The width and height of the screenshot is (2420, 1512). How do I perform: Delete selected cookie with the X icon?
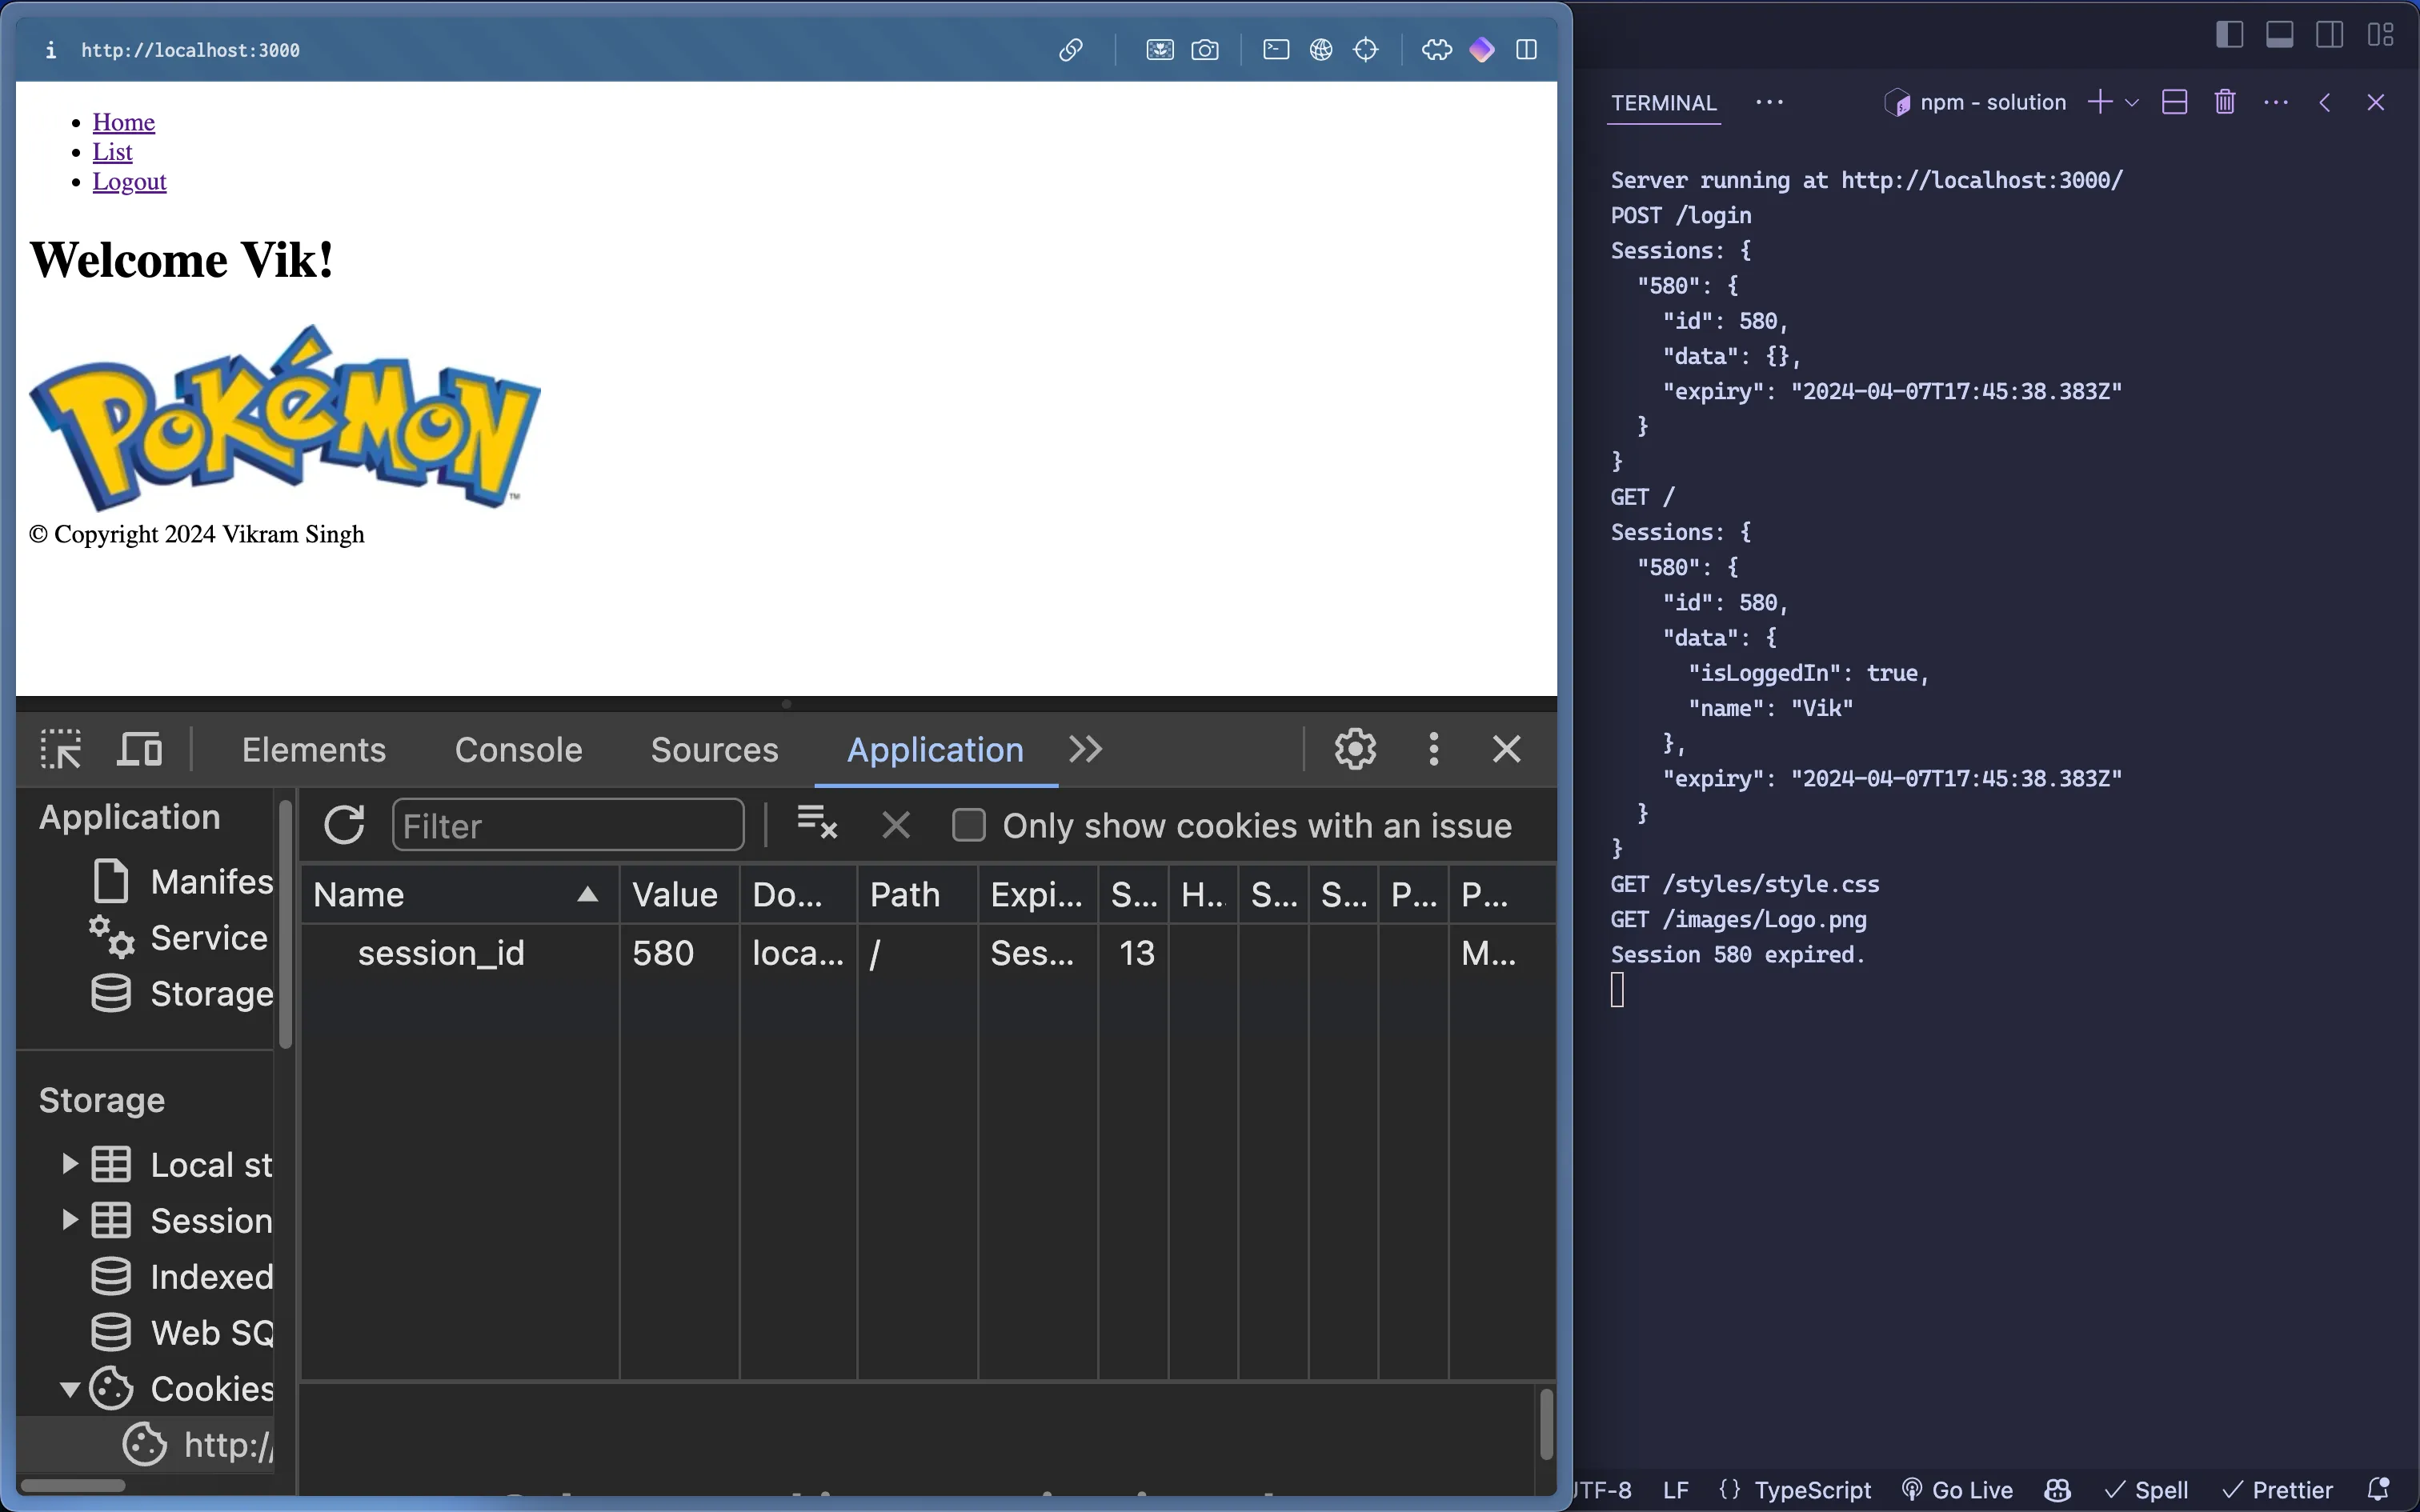[896, 825]
